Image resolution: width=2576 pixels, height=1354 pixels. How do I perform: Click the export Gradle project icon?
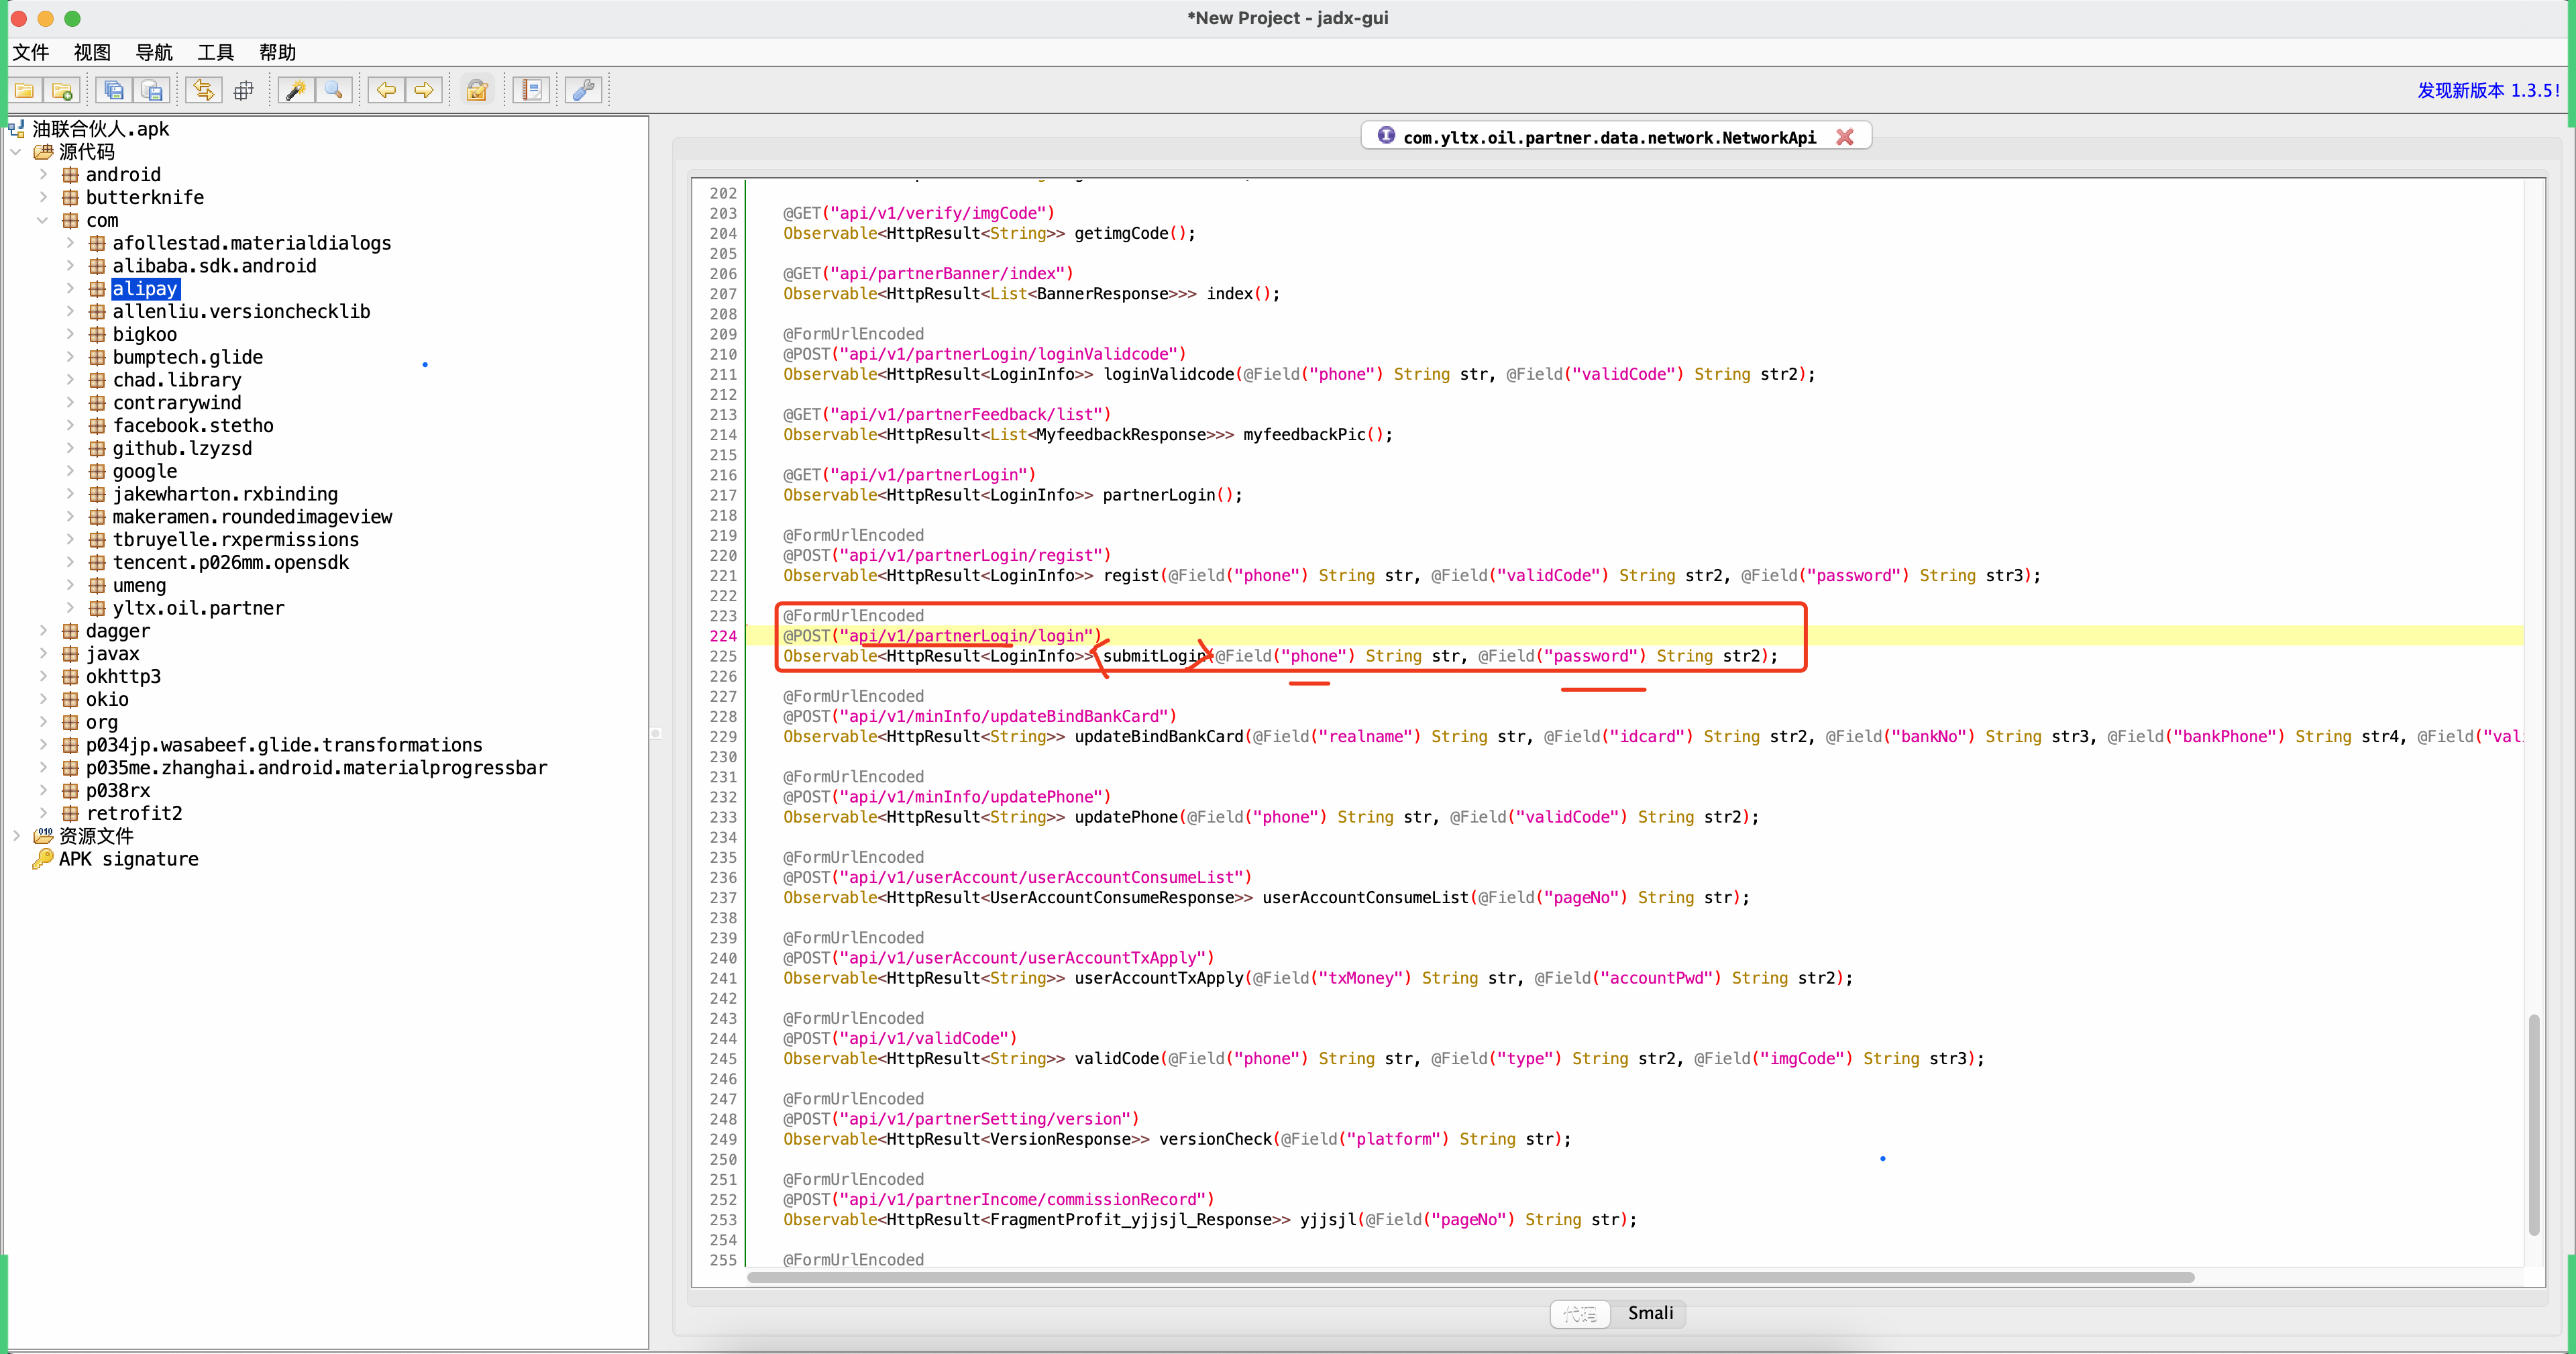[x=152, y=91]
